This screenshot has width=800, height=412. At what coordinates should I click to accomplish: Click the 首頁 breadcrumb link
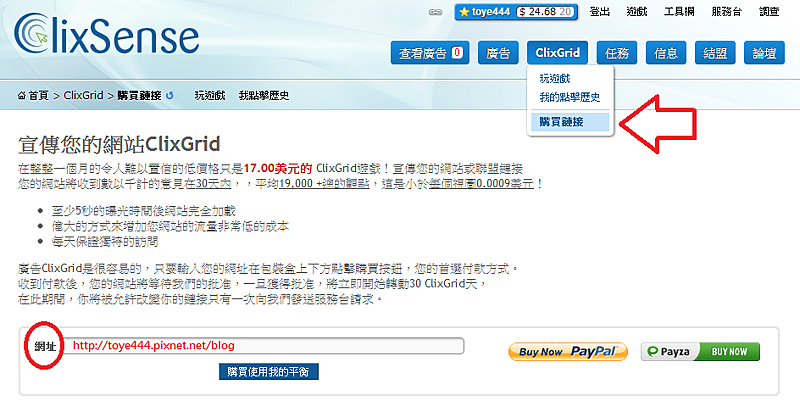[x=38, y=95]
